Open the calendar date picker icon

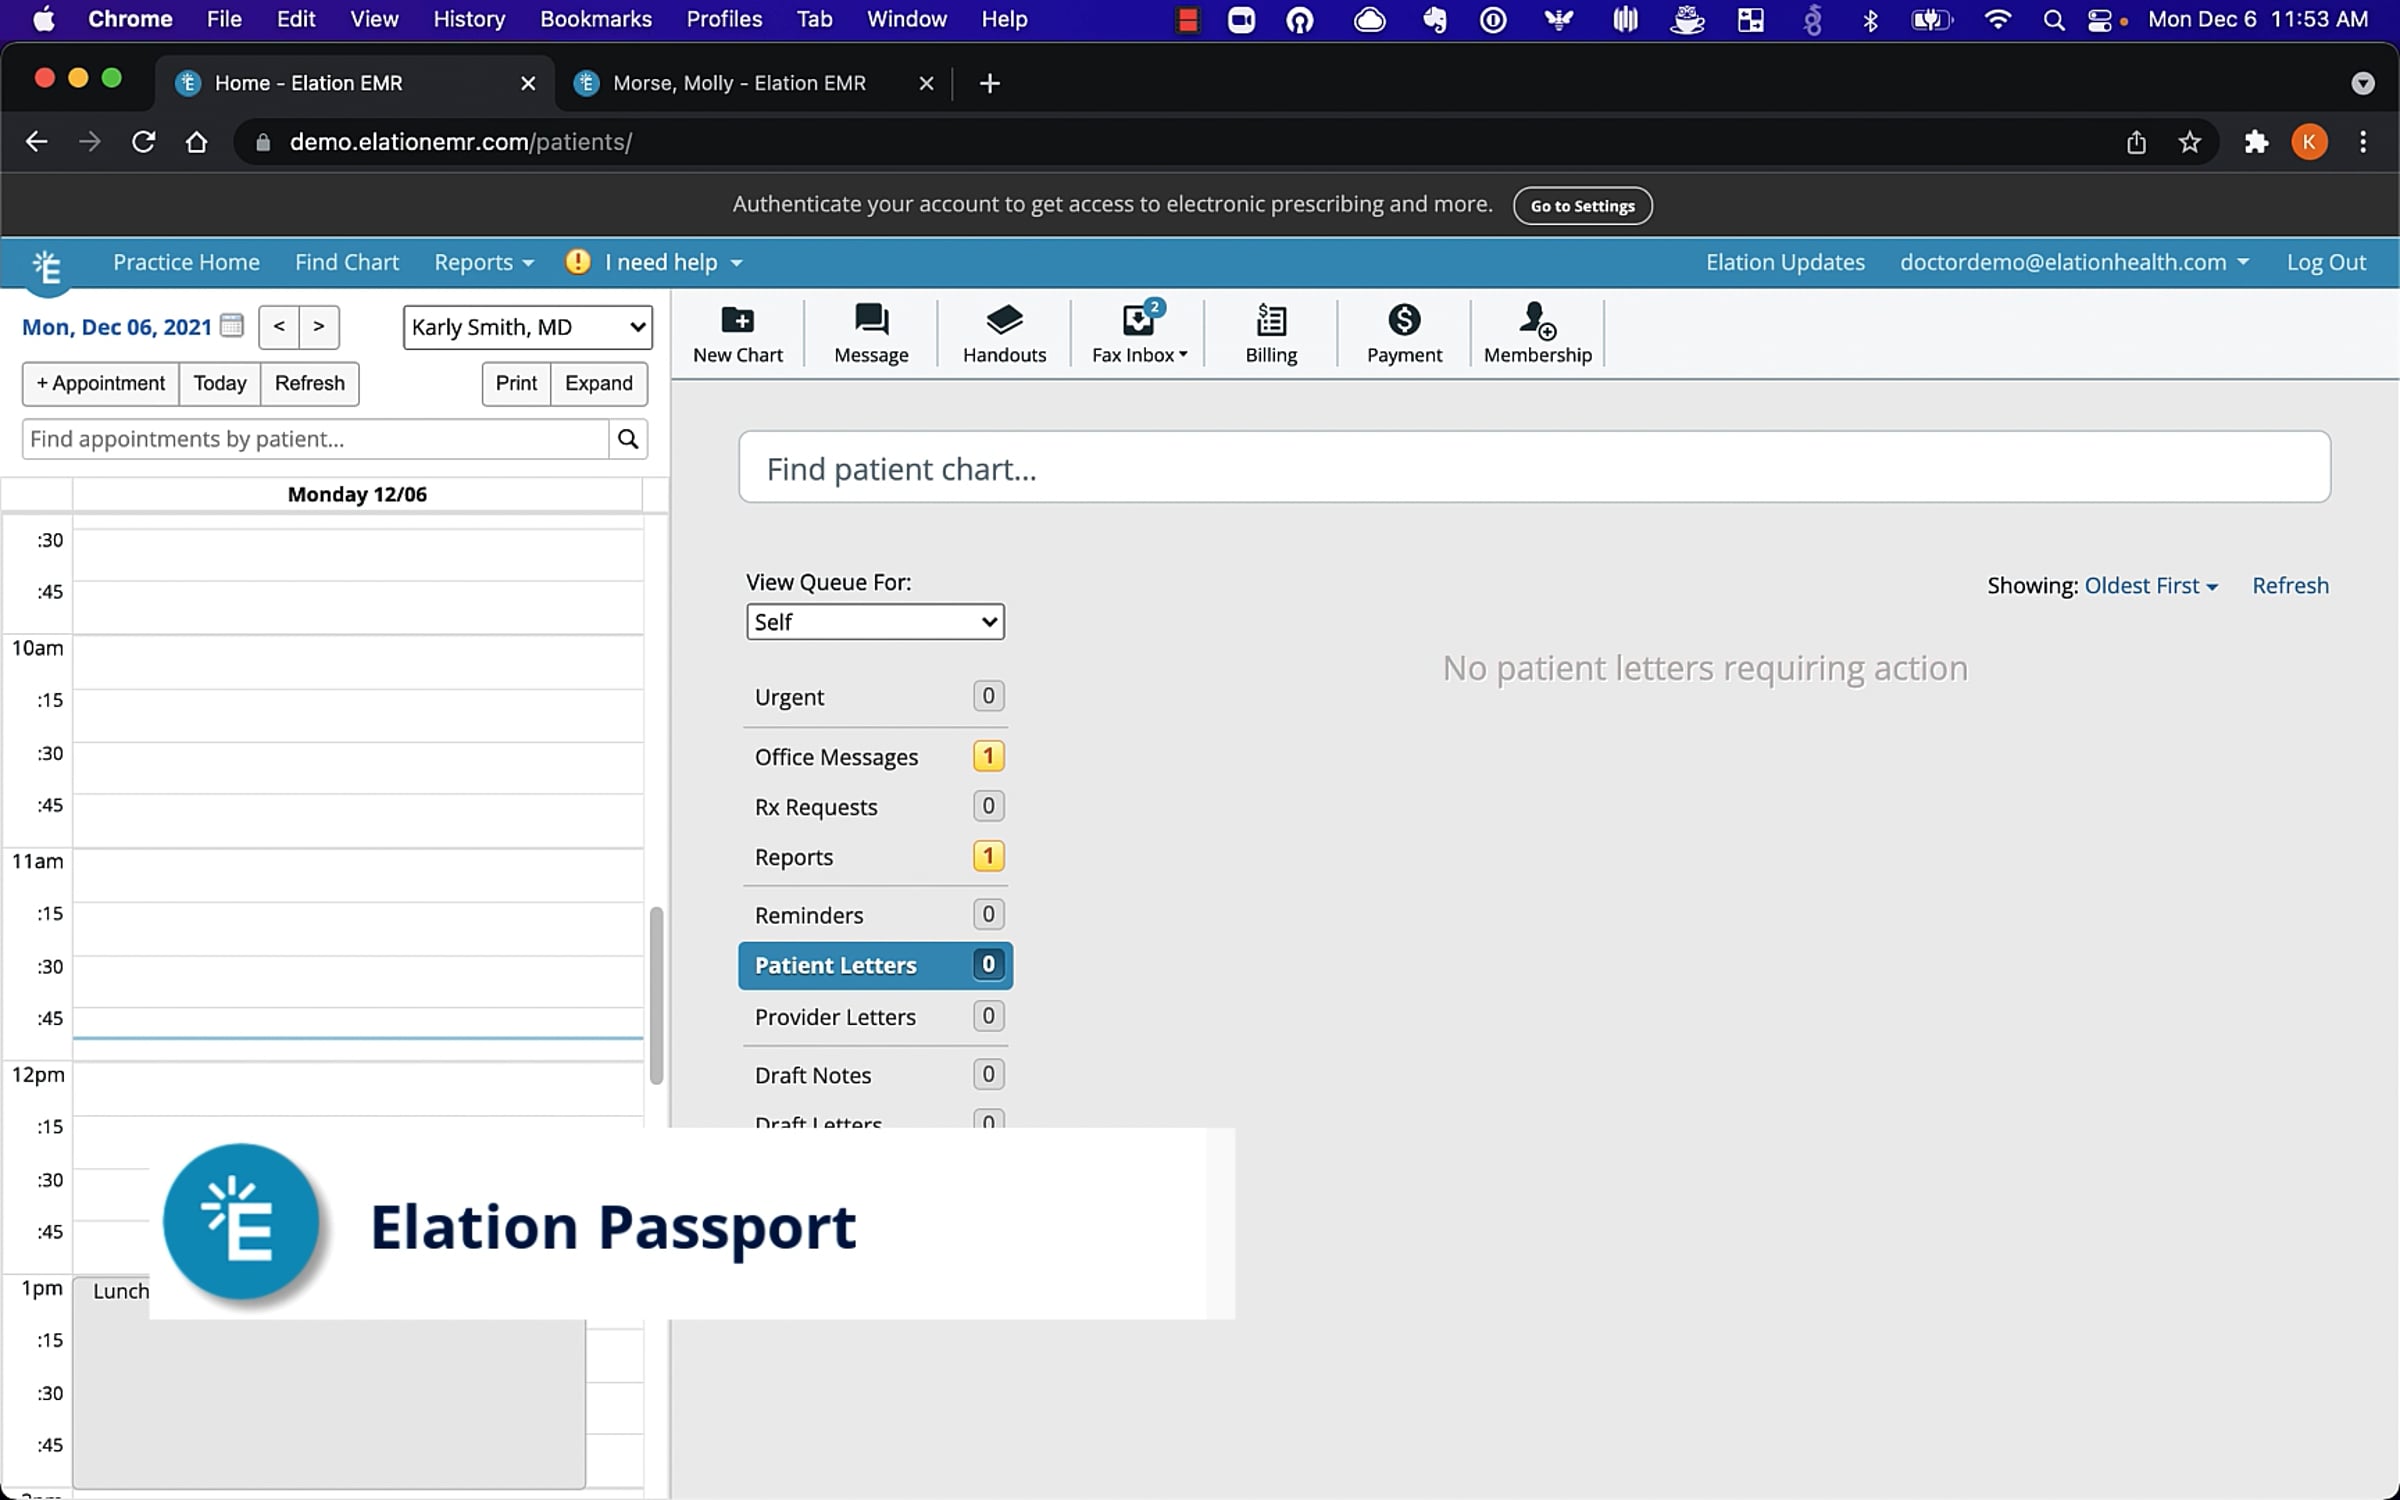(232, 326)
